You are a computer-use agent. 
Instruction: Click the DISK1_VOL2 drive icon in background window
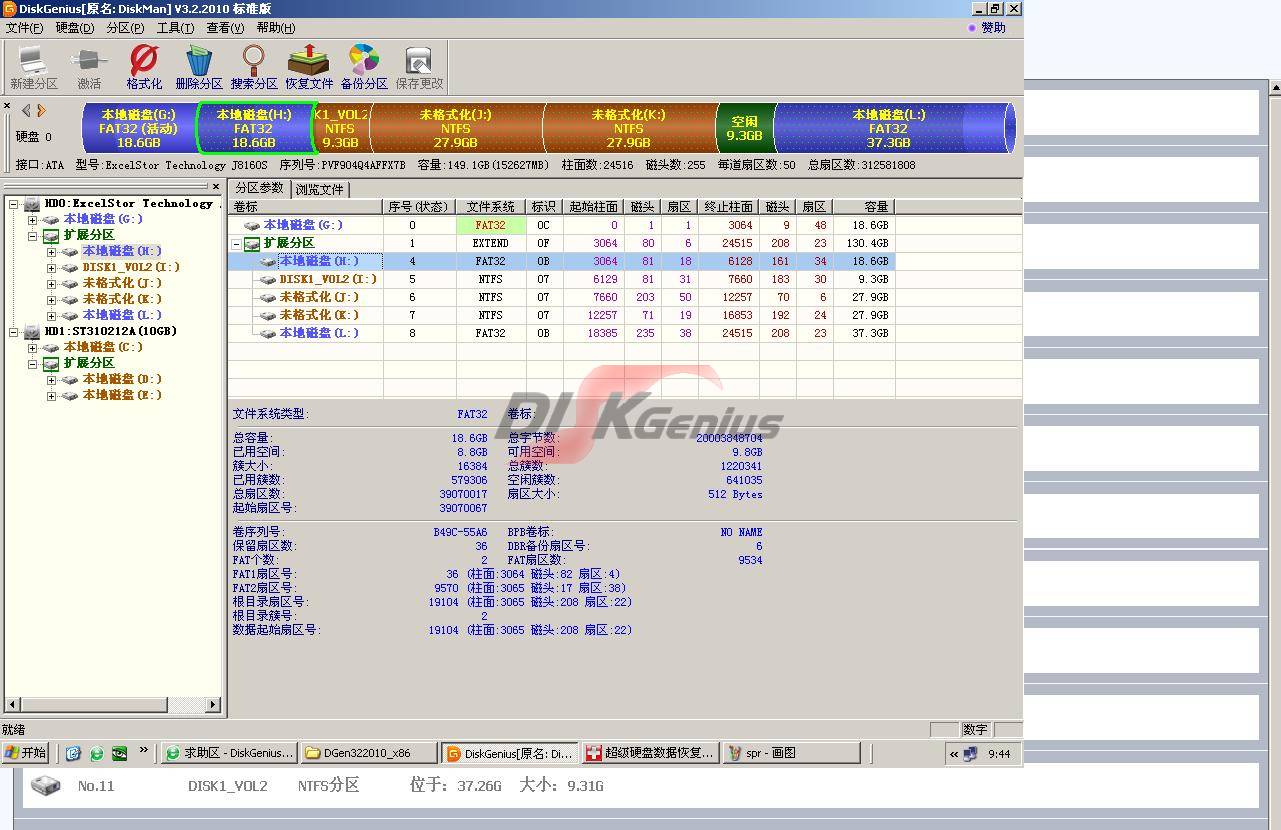coord(45,785)
